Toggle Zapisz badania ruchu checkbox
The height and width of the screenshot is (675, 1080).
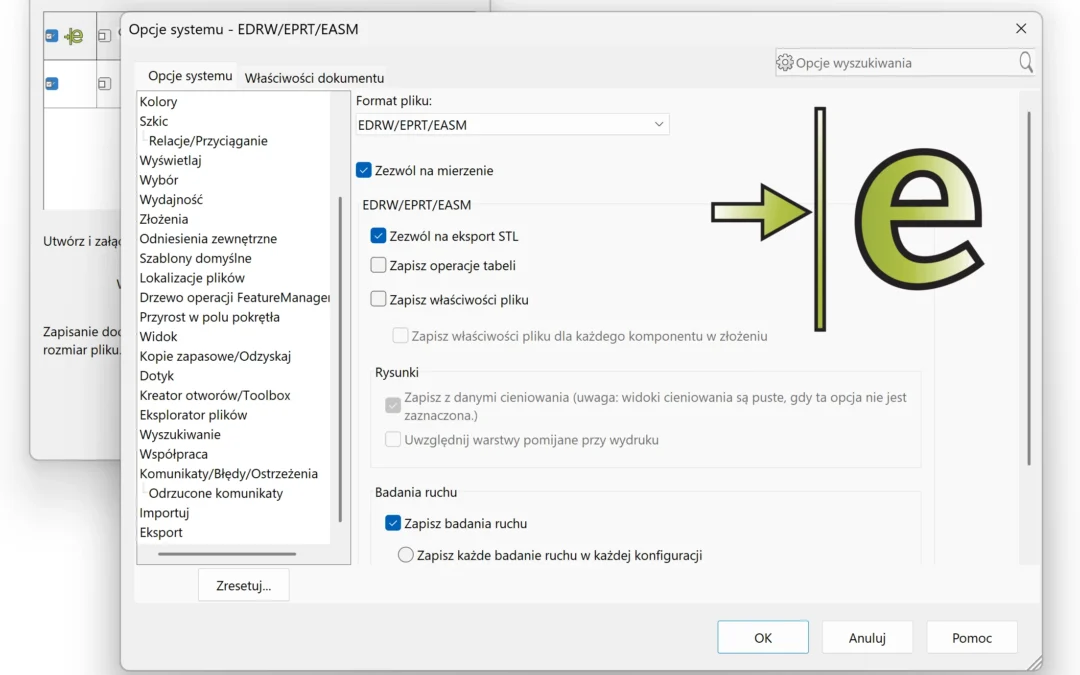pos(393,523)
